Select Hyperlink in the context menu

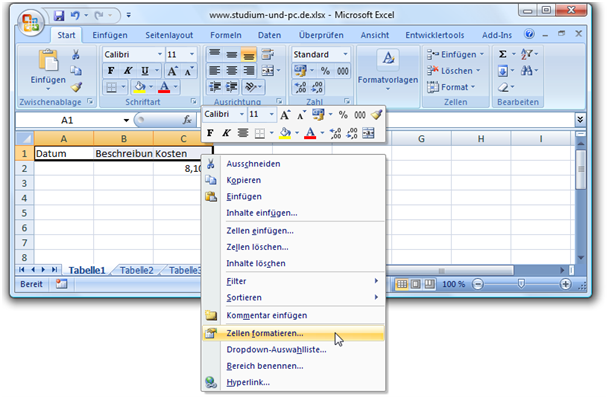click(294, 383)
